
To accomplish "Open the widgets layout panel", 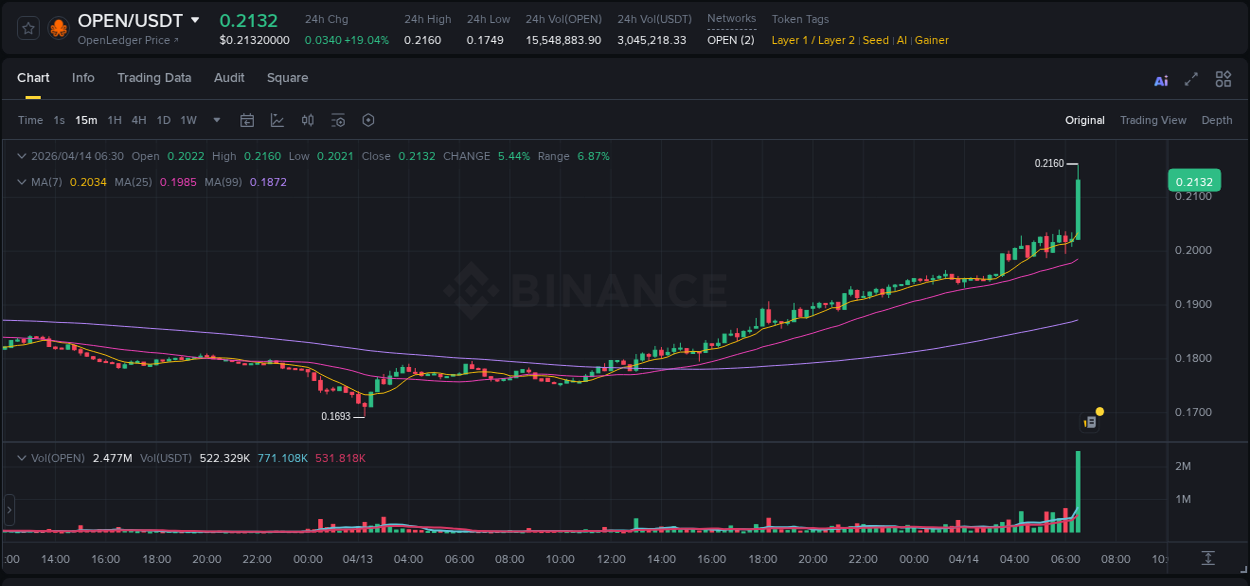I will [x=1223, y=78].
